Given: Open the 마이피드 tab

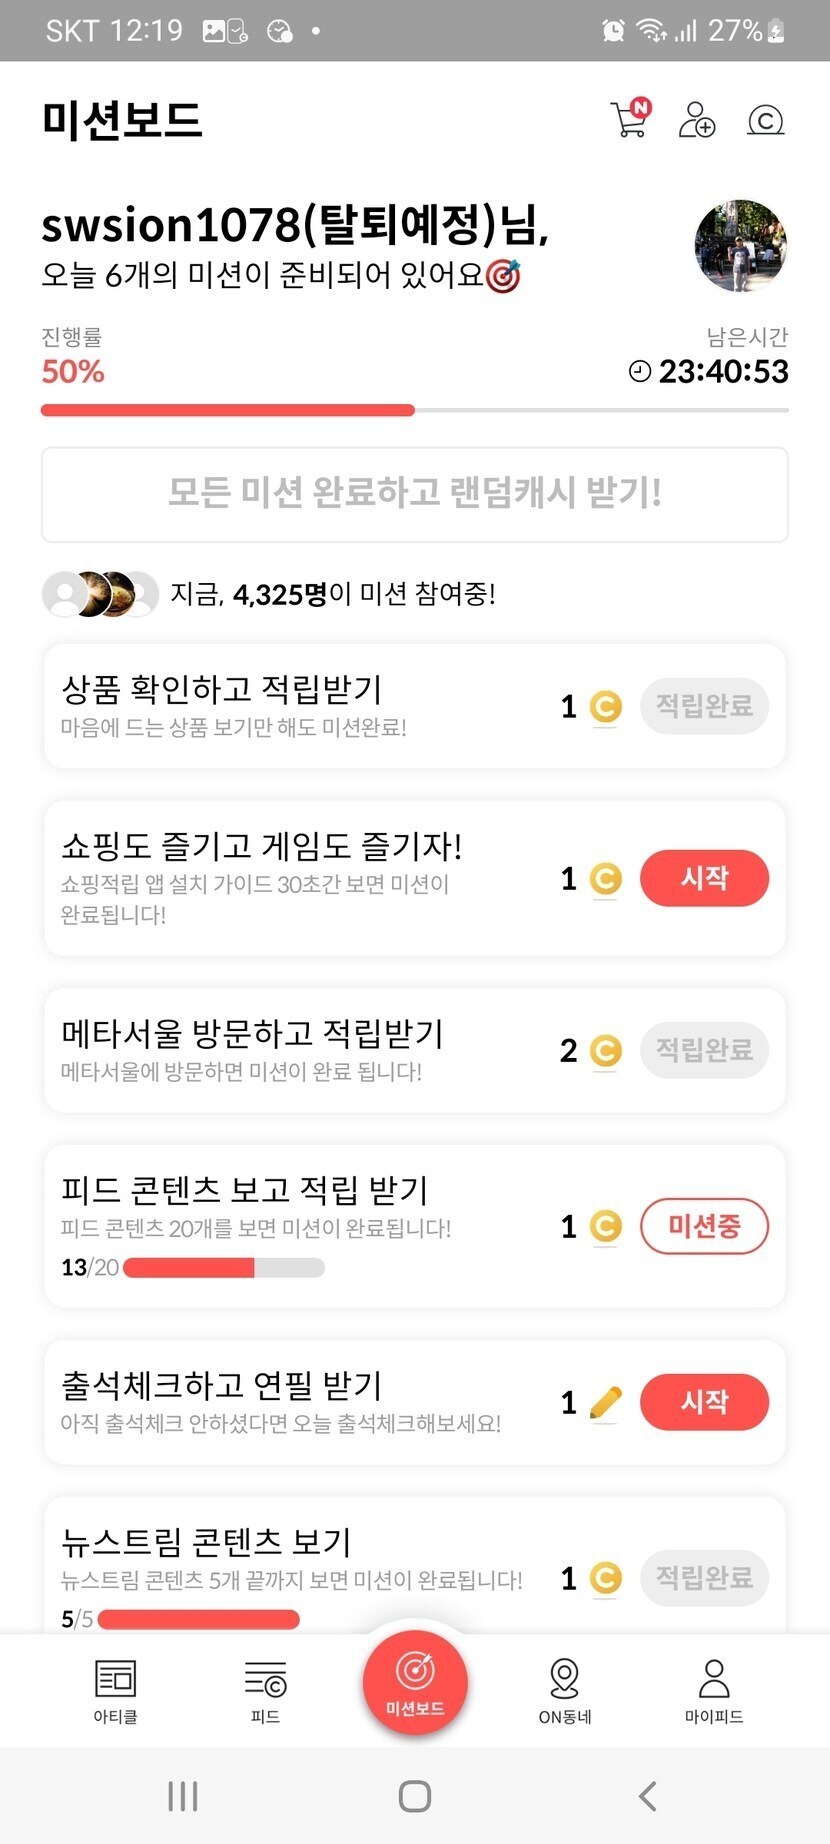Looking at the screenshot, I should 714,1690.
